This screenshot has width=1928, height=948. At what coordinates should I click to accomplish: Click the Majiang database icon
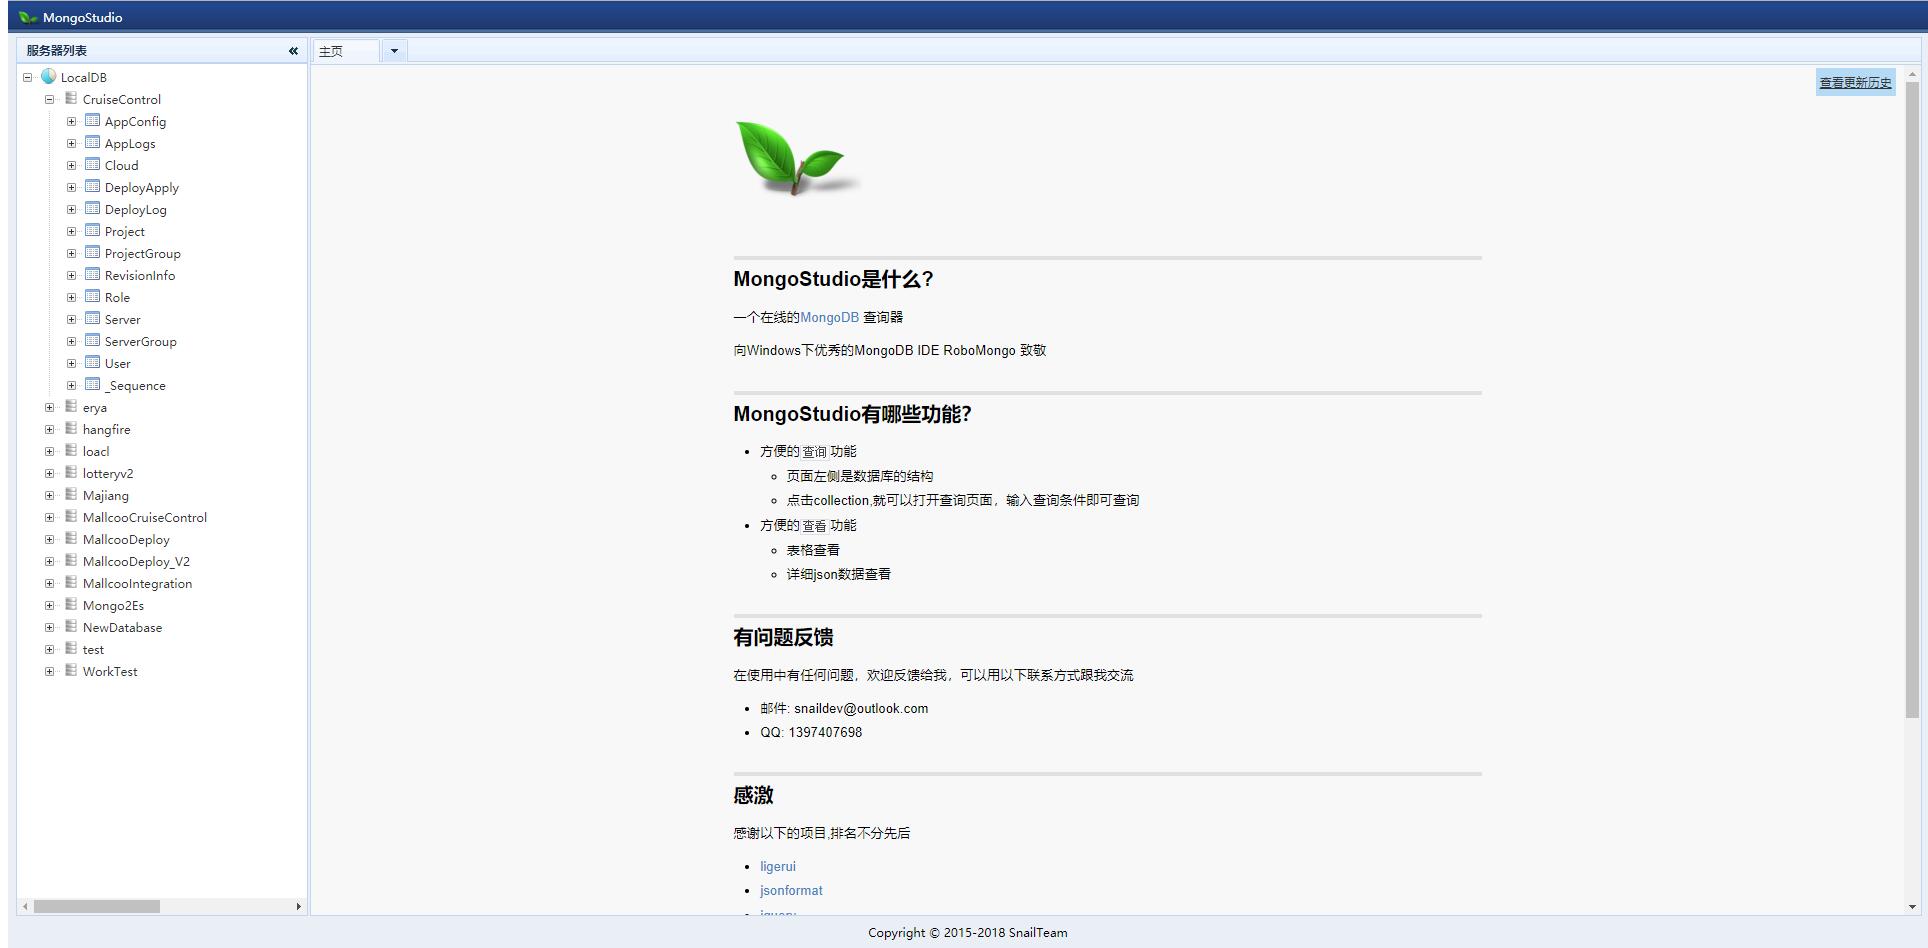(71, 494)
